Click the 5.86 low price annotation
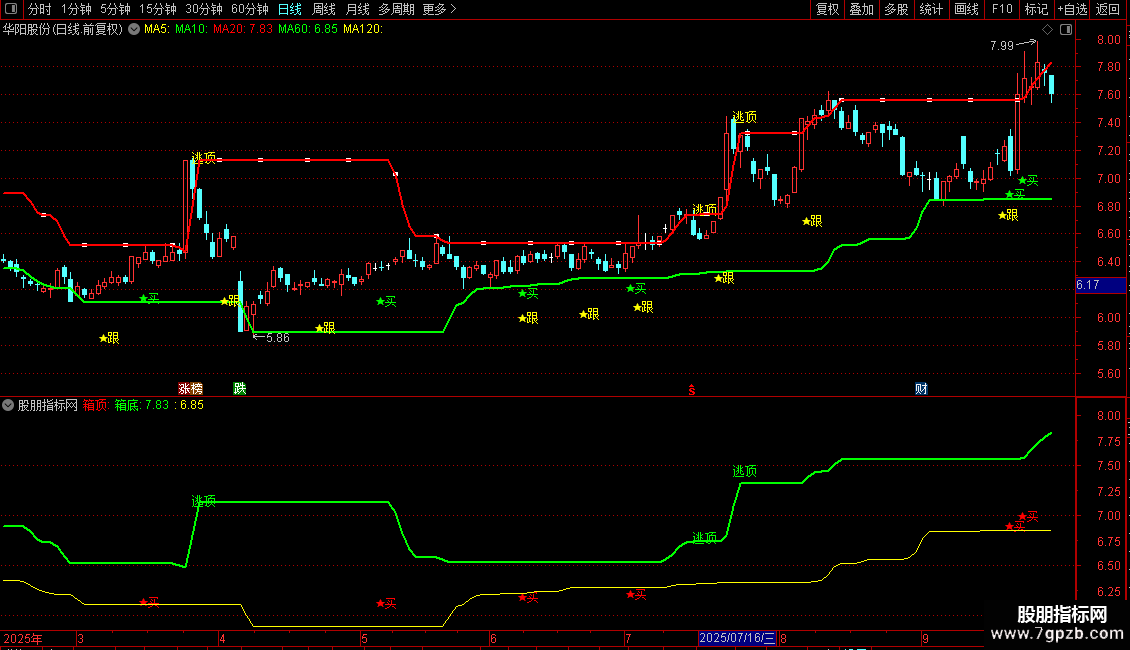 277,338
